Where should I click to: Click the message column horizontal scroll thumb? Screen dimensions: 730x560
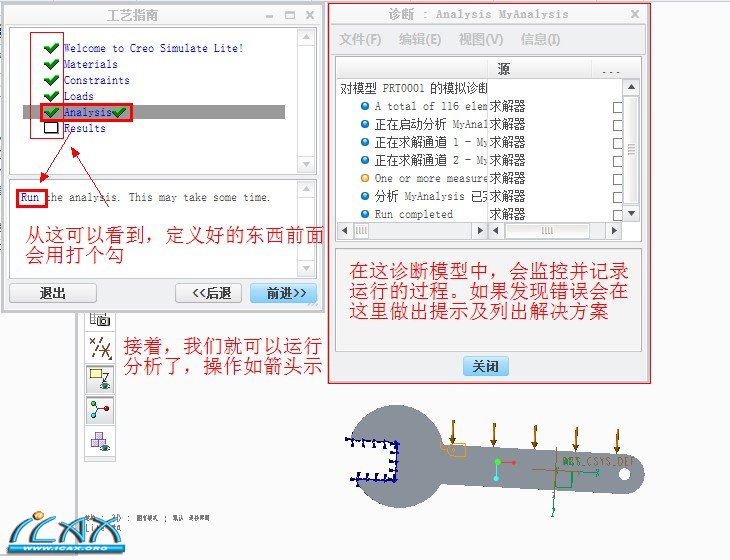pos(361,230)
